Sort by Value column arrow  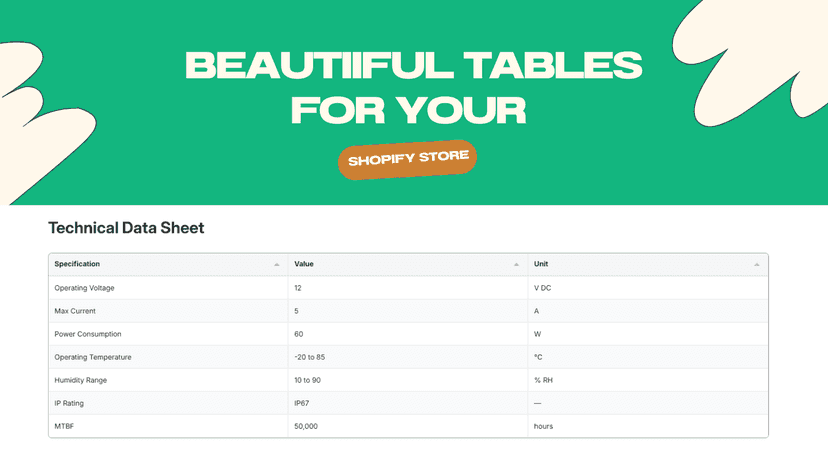coord(516,264)
